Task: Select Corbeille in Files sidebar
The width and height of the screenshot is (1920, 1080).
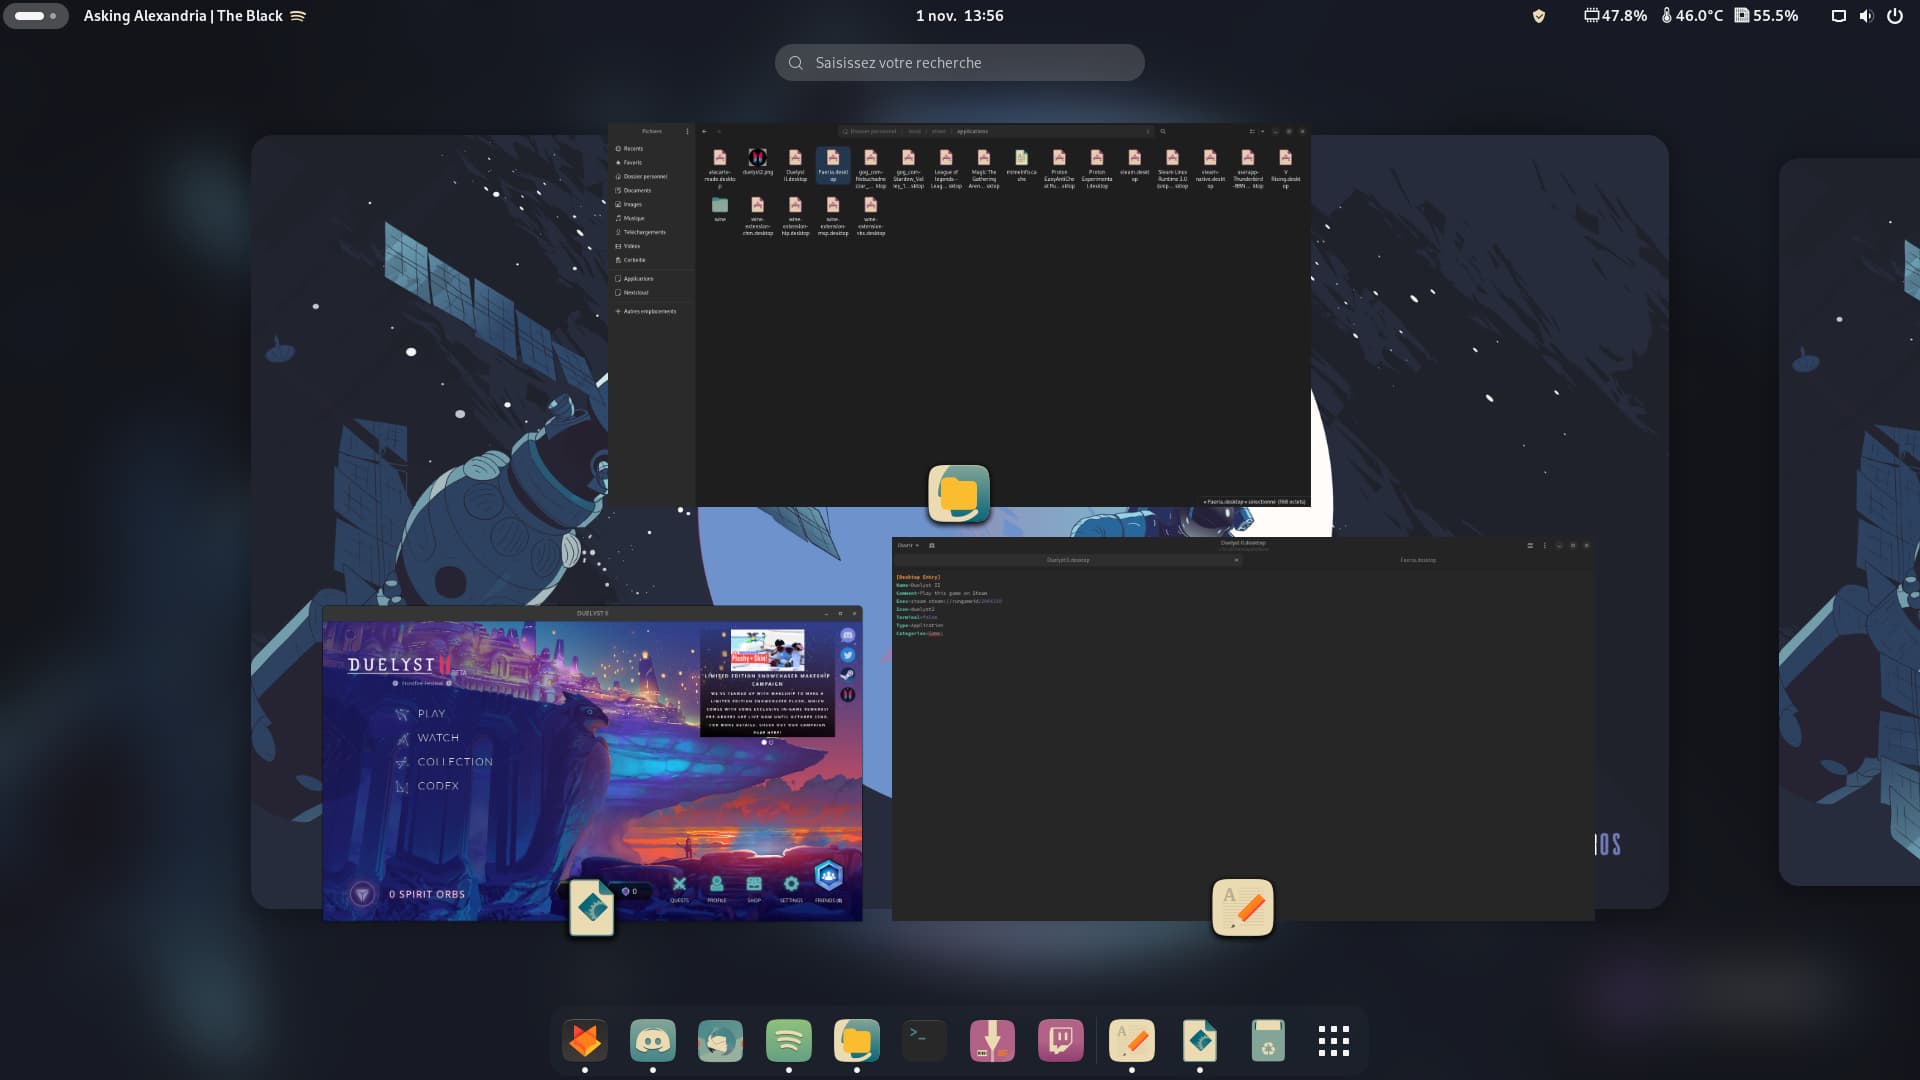Action: (x=652, y=260)
